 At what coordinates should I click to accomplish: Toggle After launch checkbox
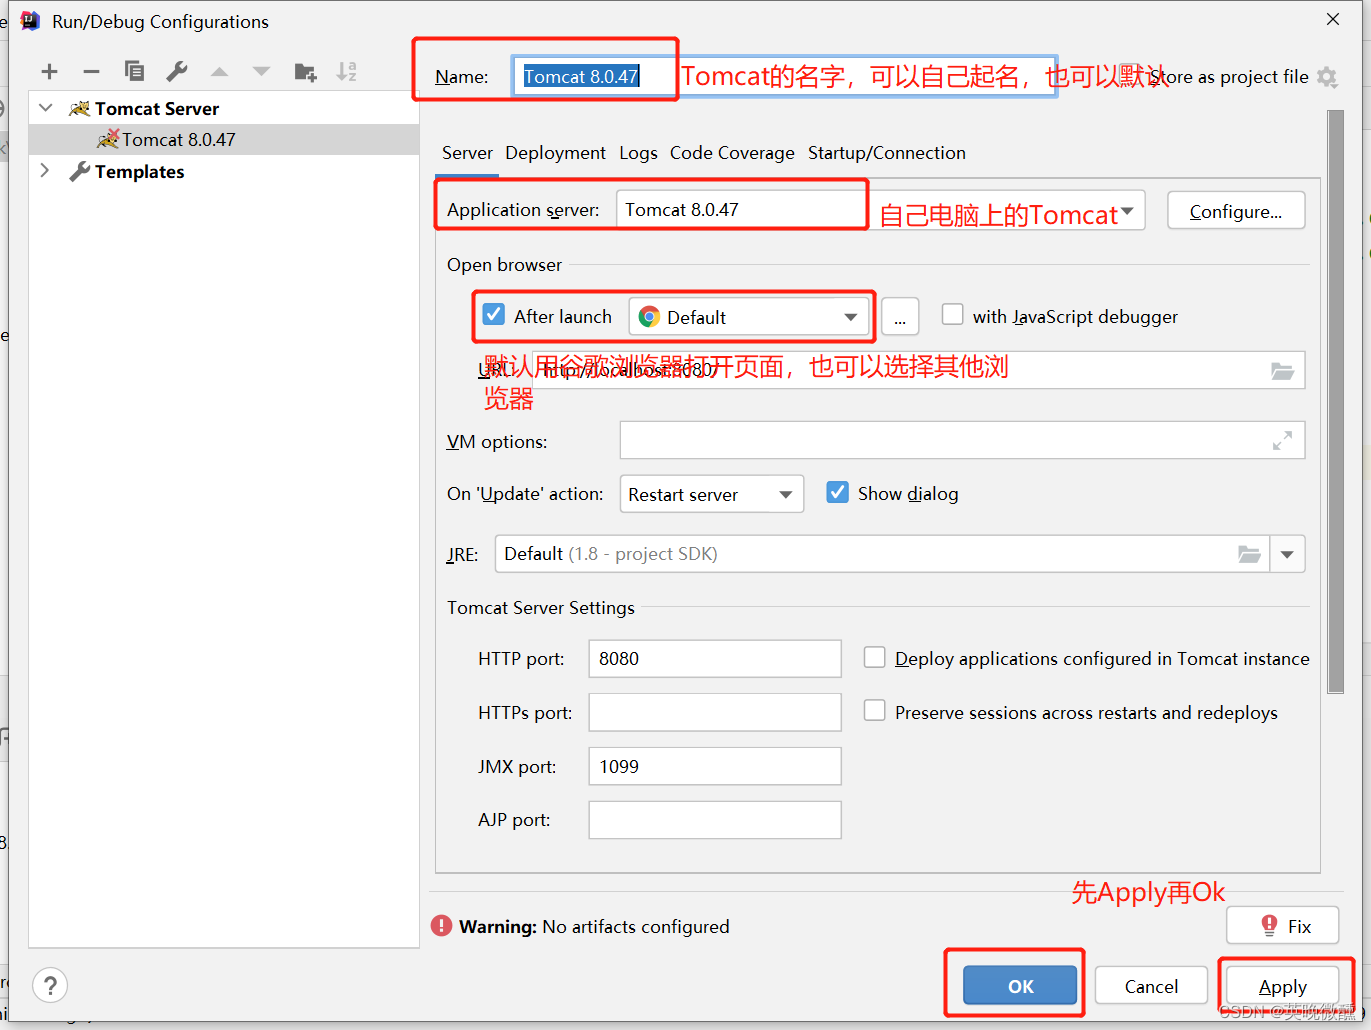[493, 315]
